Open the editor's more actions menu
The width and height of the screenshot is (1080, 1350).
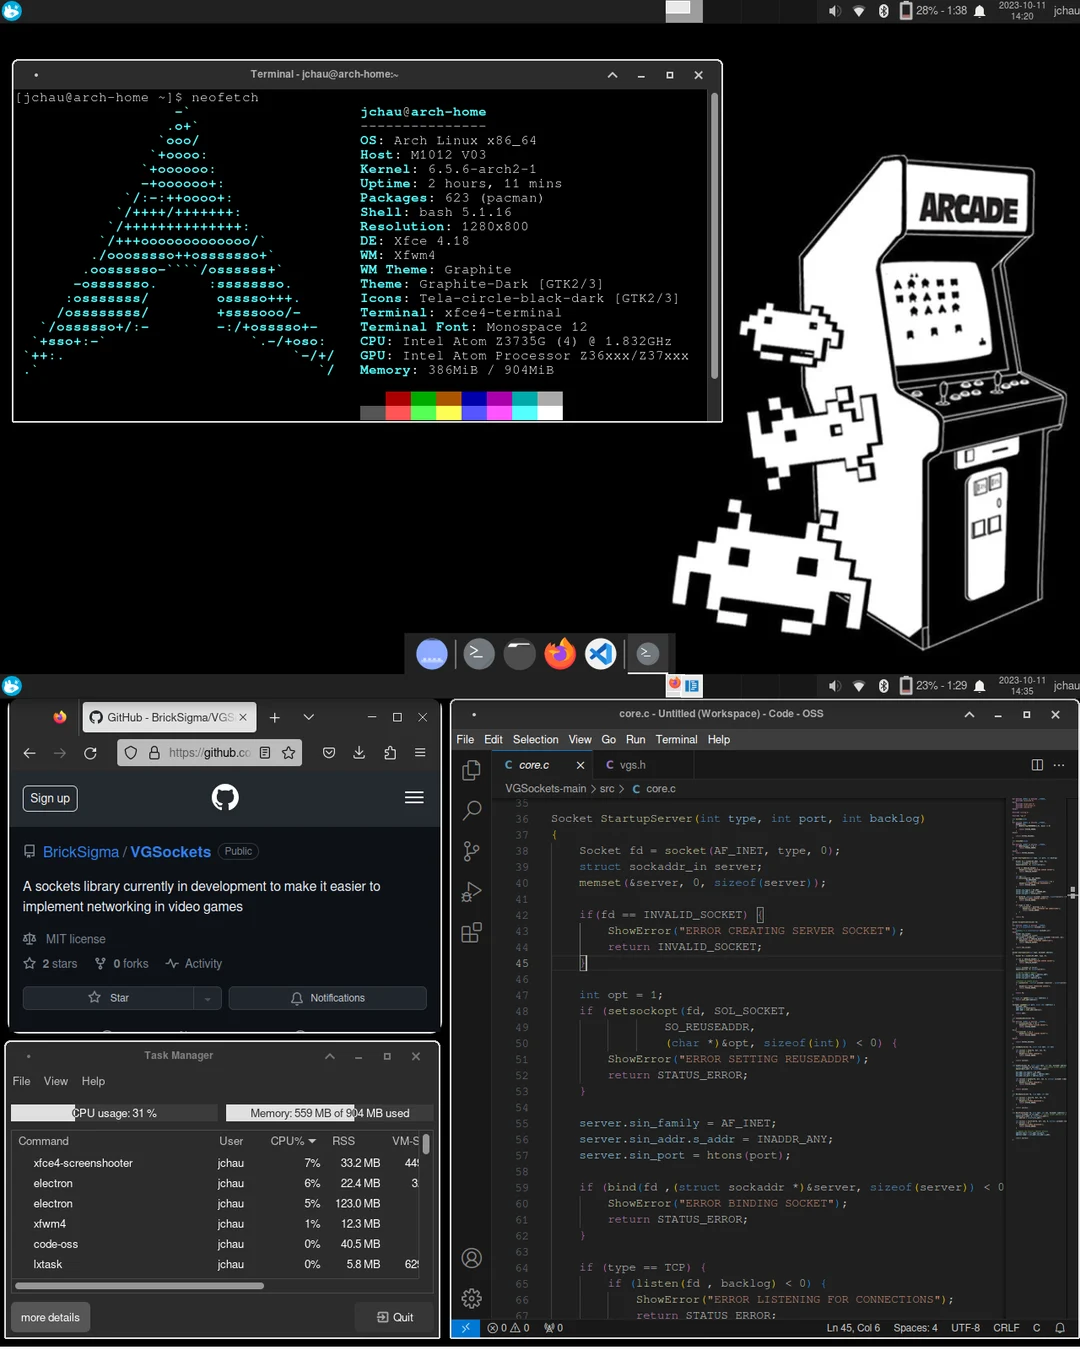(1059, 764)
